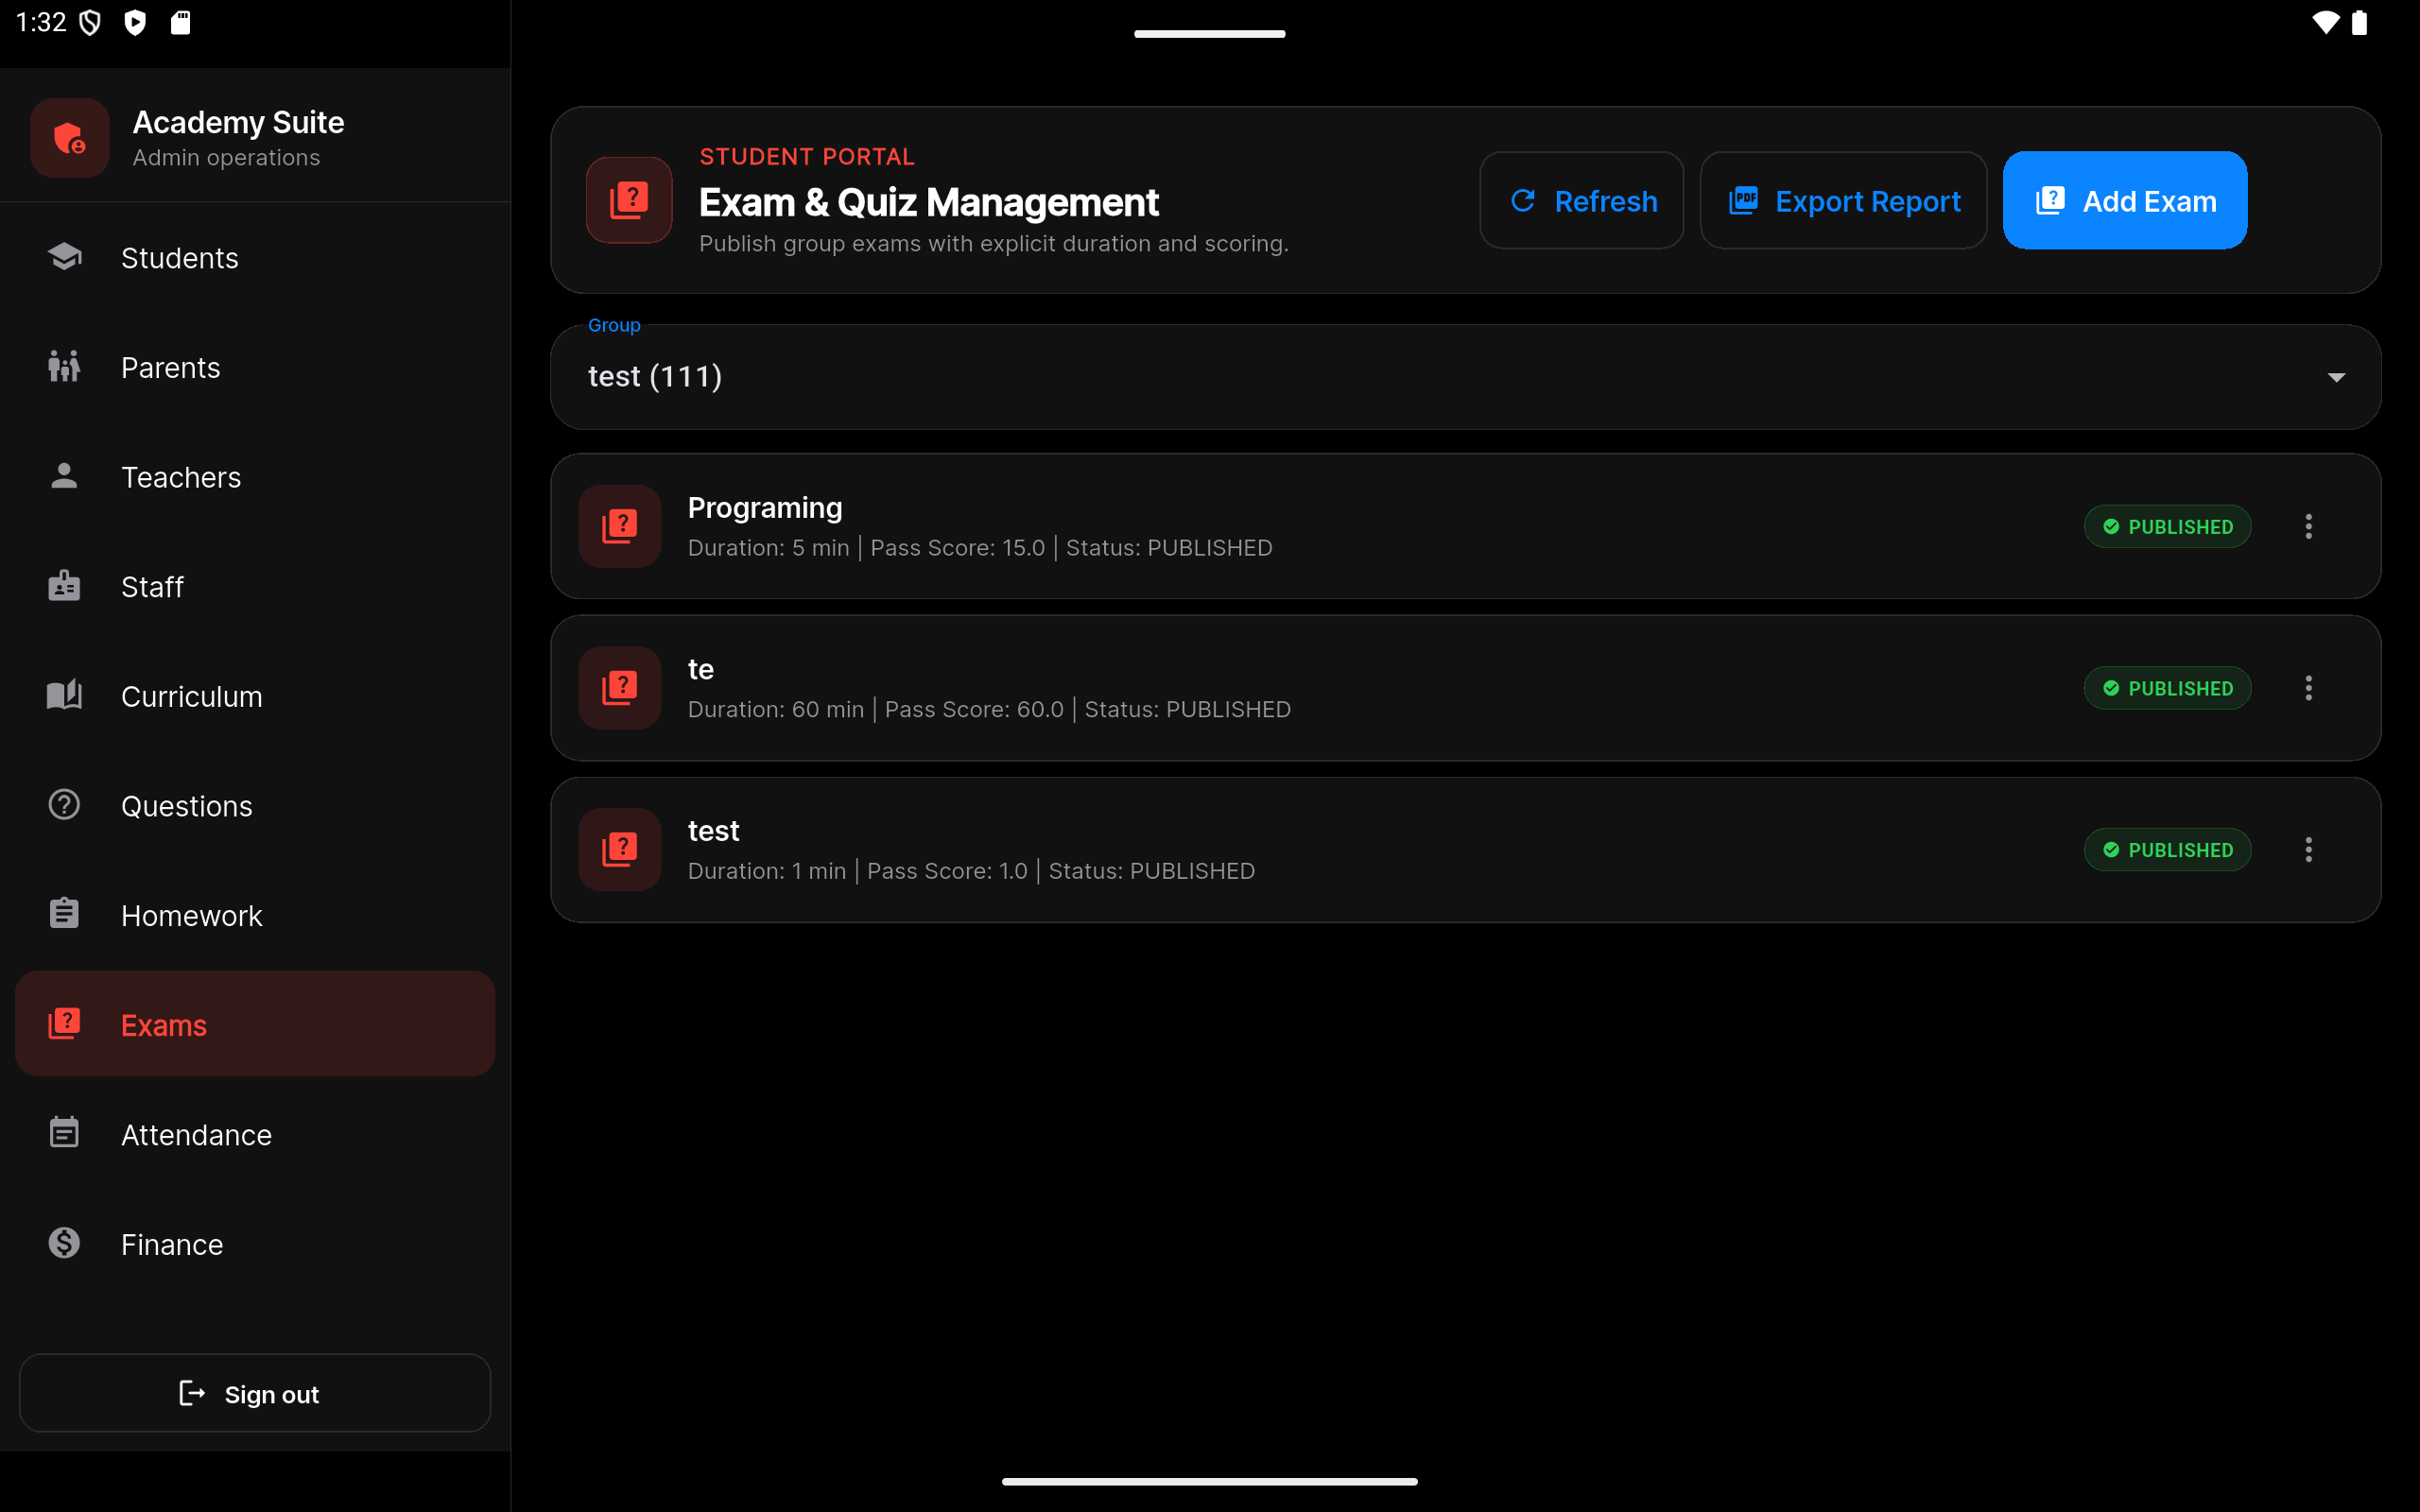Click the Wi-Fi status icon
The width and height of the screenshot is (2420, 1512).
2326,22
